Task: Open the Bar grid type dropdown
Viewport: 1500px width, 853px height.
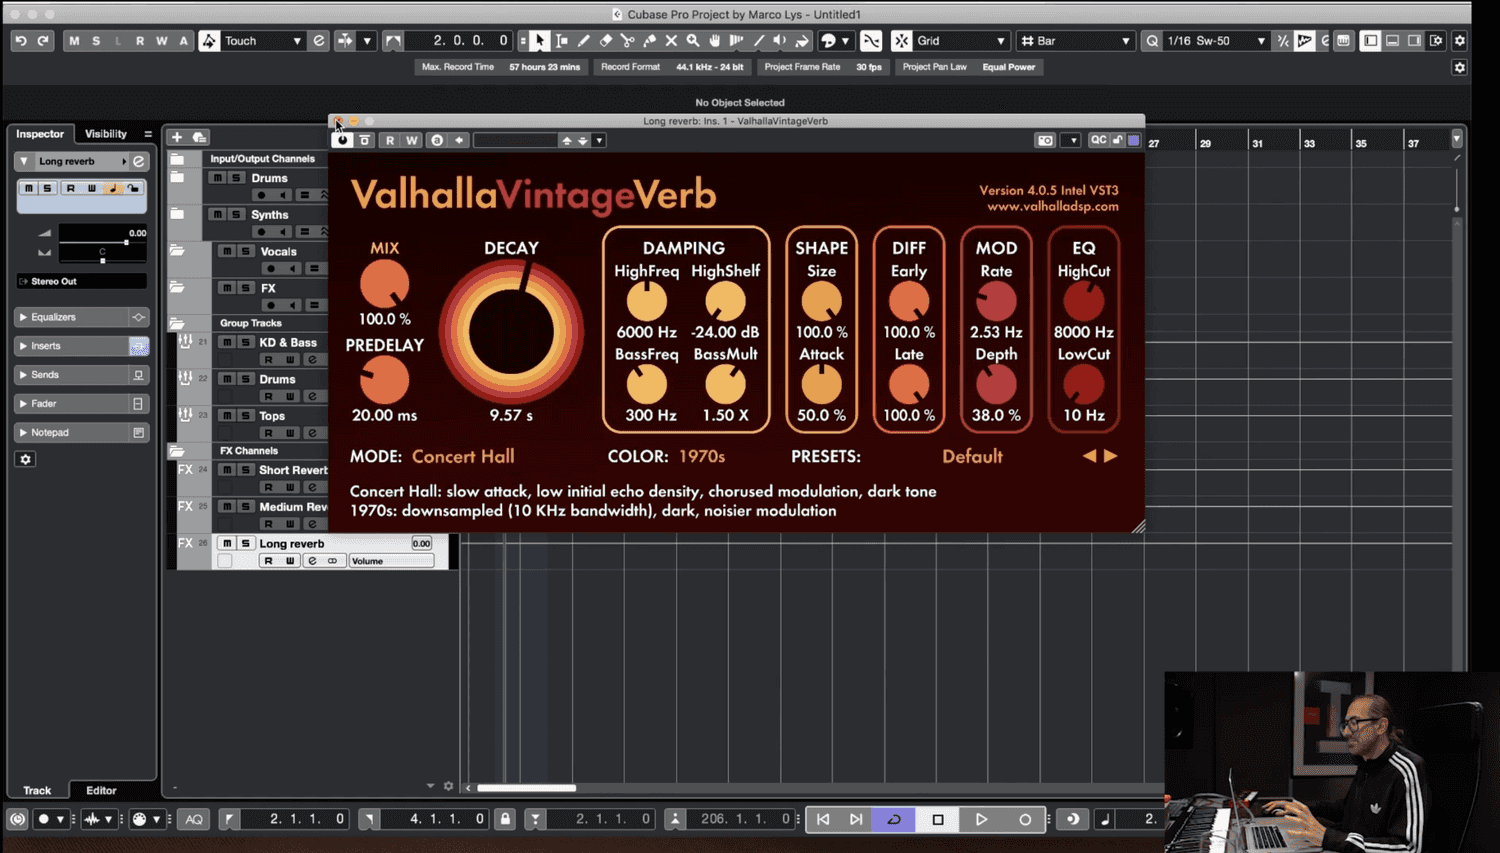Action: coord(1075,41)
